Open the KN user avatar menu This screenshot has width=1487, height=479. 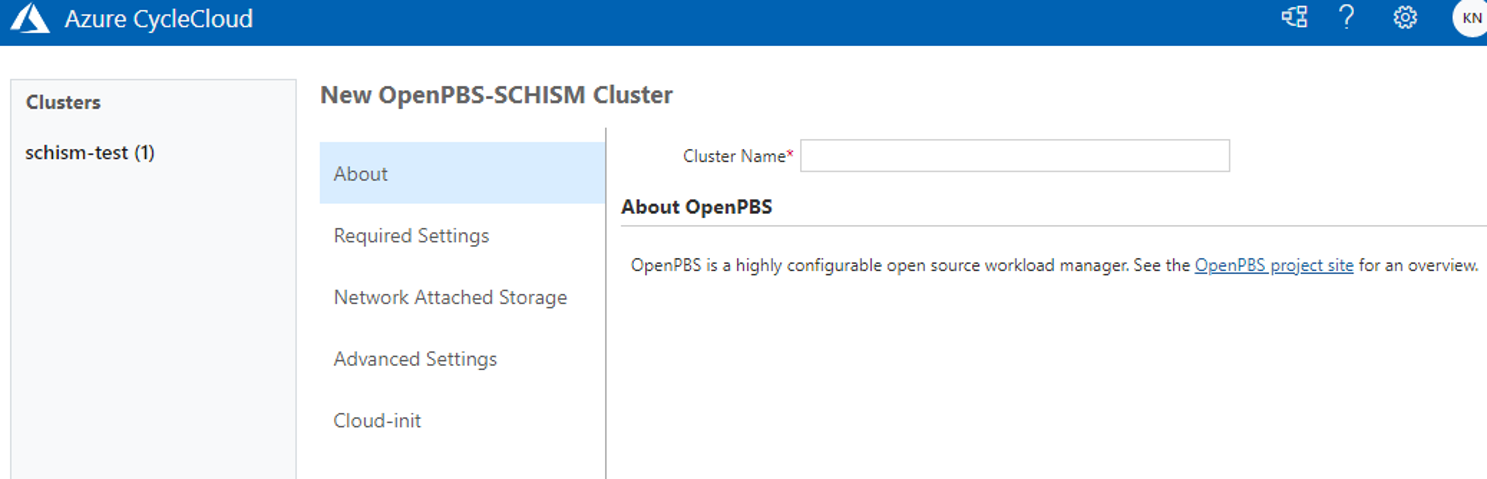pyautogui.click(x=1470, y=18)
